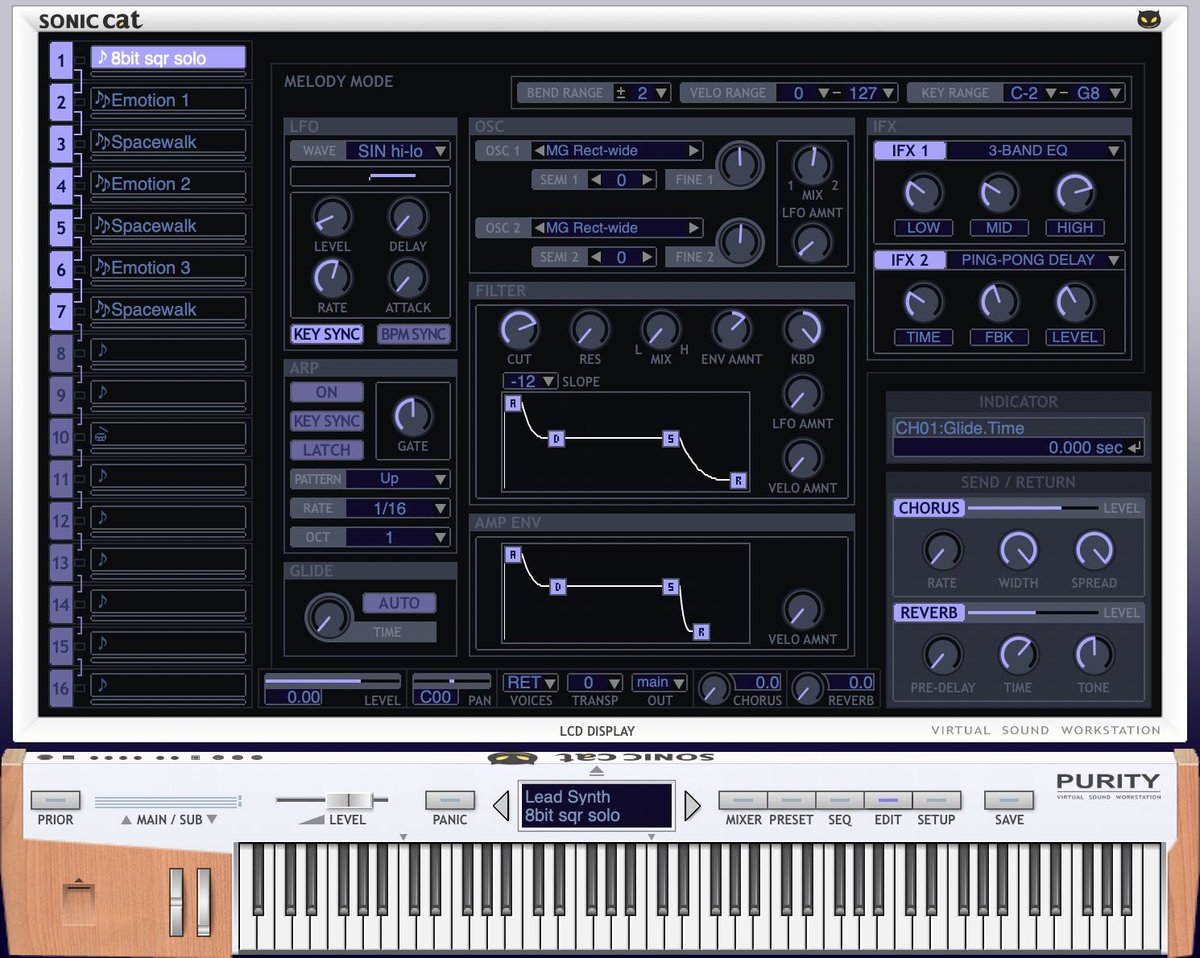Select channel 2 Emotion 1 slot

[168, 100]
